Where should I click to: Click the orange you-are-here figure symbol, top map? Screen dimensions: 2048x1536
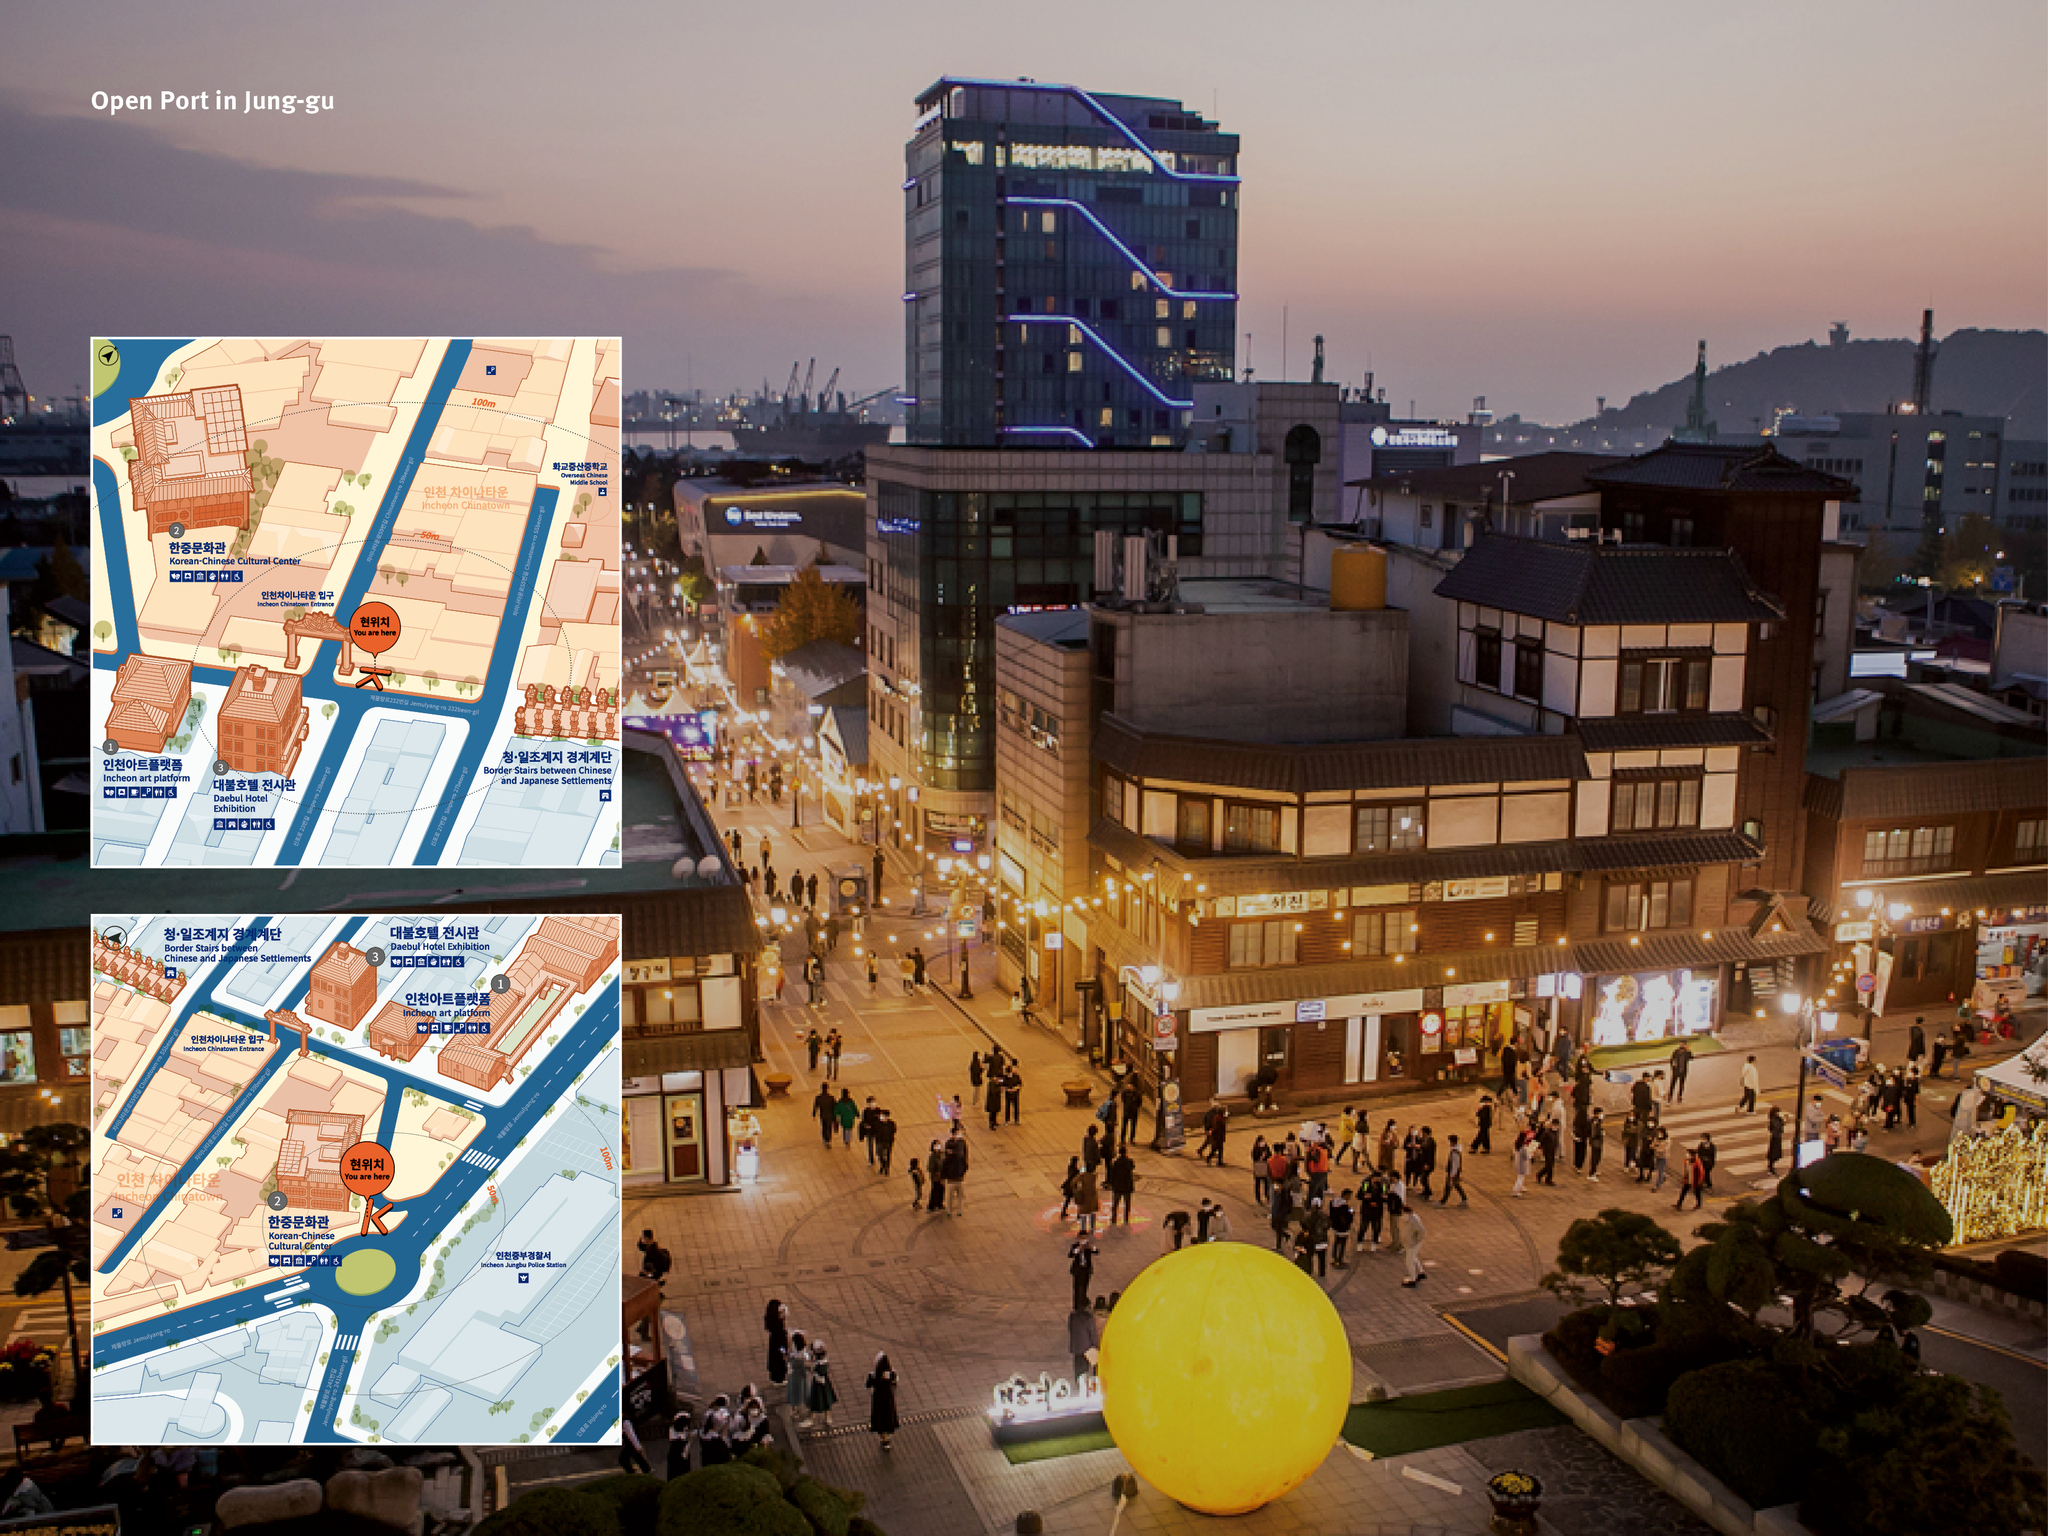coord(375,678)
